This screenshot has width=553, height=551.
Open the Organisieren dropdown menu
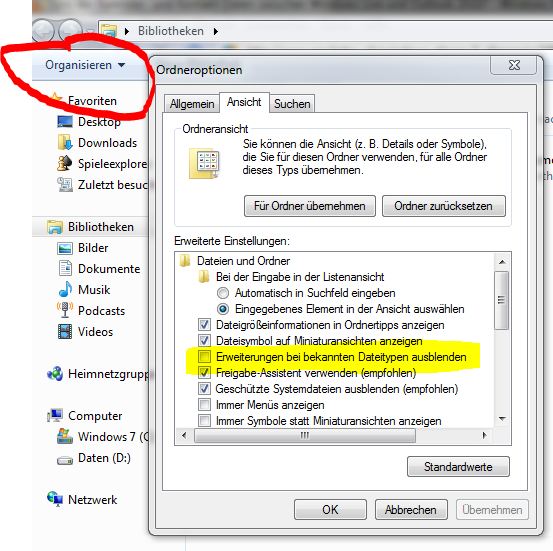click(x=85, y=65)
